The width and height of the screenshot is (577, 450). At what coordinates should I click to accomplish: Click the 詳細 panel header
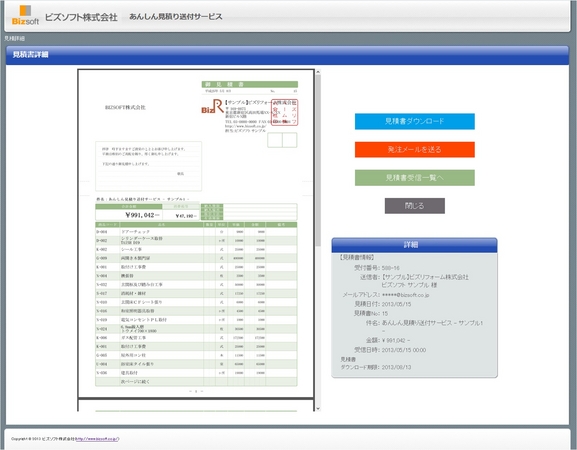[414, 245]
